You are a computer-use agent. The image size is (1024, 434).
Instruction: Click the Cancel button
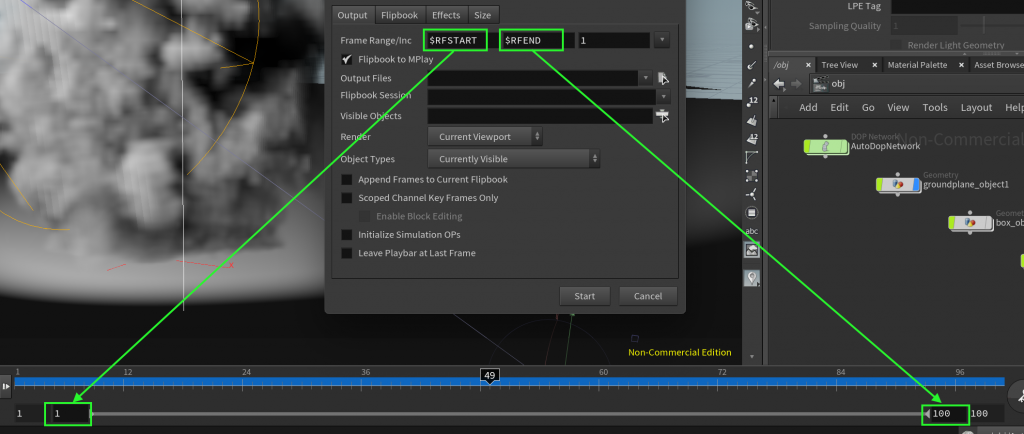coord(648,296)
